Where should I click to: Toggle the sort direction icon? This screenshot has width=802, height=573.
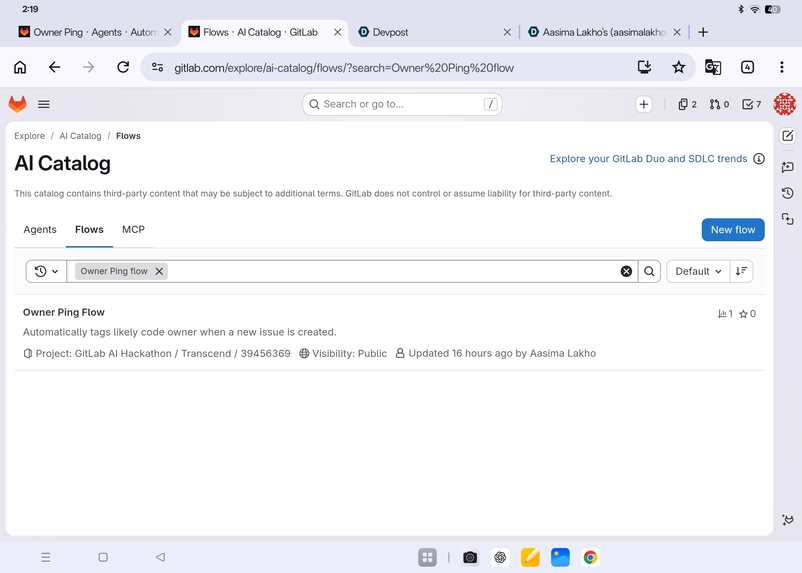click(741, 271)
